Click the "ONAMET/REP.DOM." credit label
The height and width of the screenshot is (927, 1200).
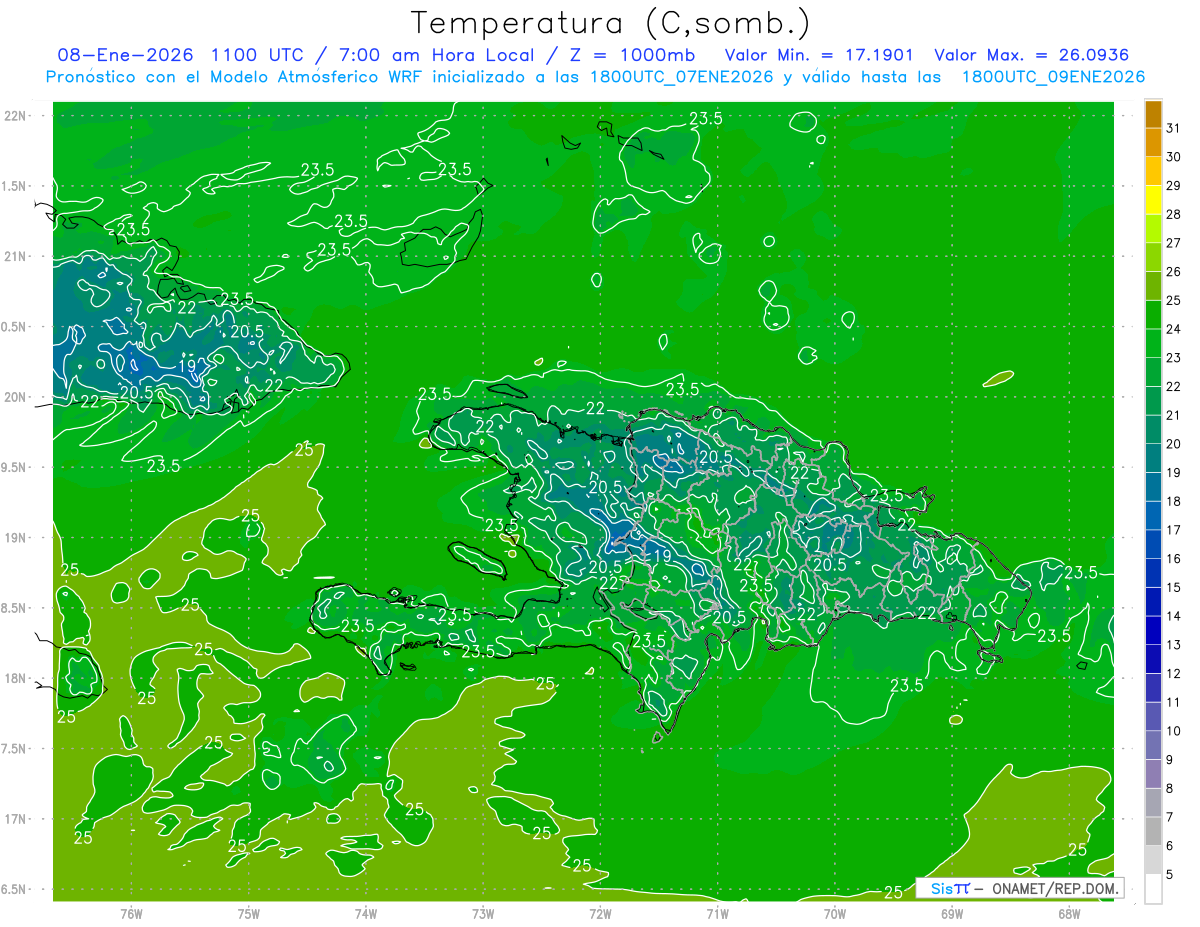coord(1054,888)
